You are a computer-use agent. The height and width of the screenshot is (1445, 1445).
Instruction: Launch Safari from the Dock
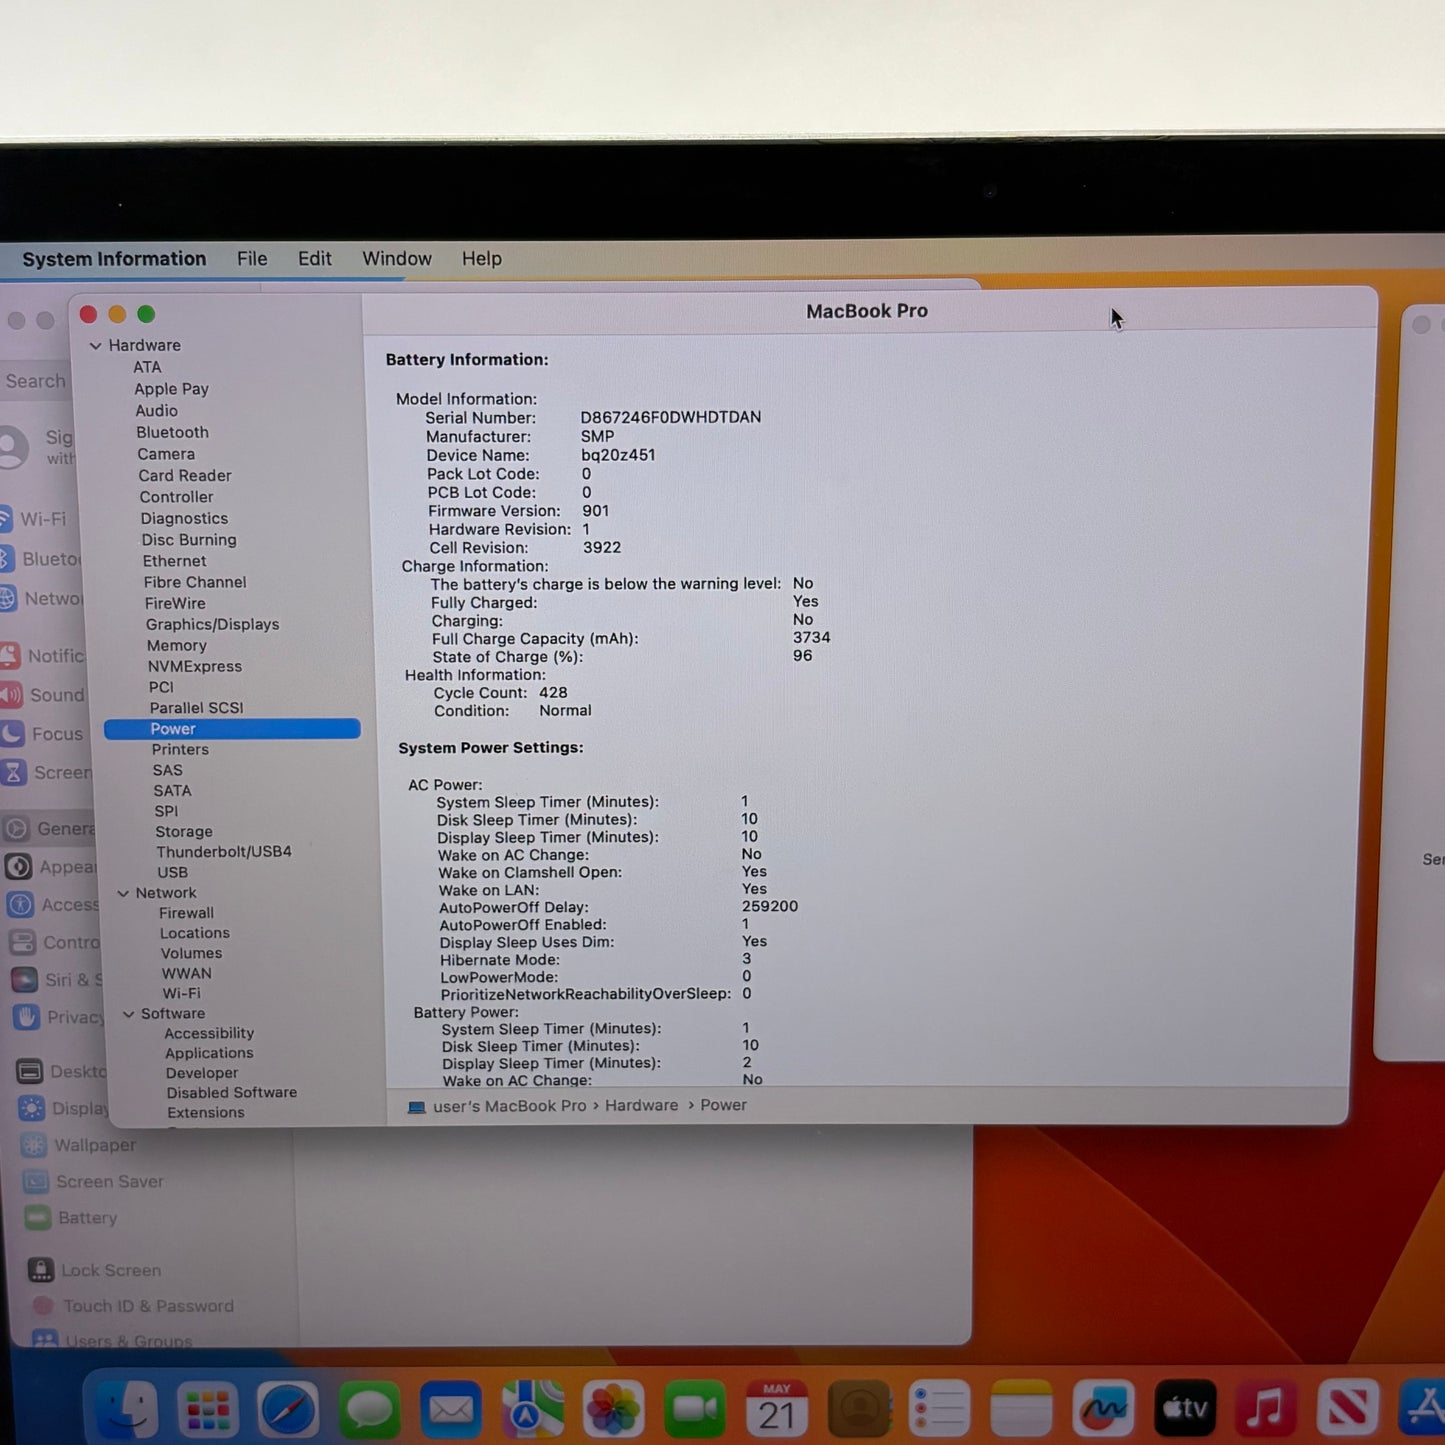click(x=289, y=1409)
